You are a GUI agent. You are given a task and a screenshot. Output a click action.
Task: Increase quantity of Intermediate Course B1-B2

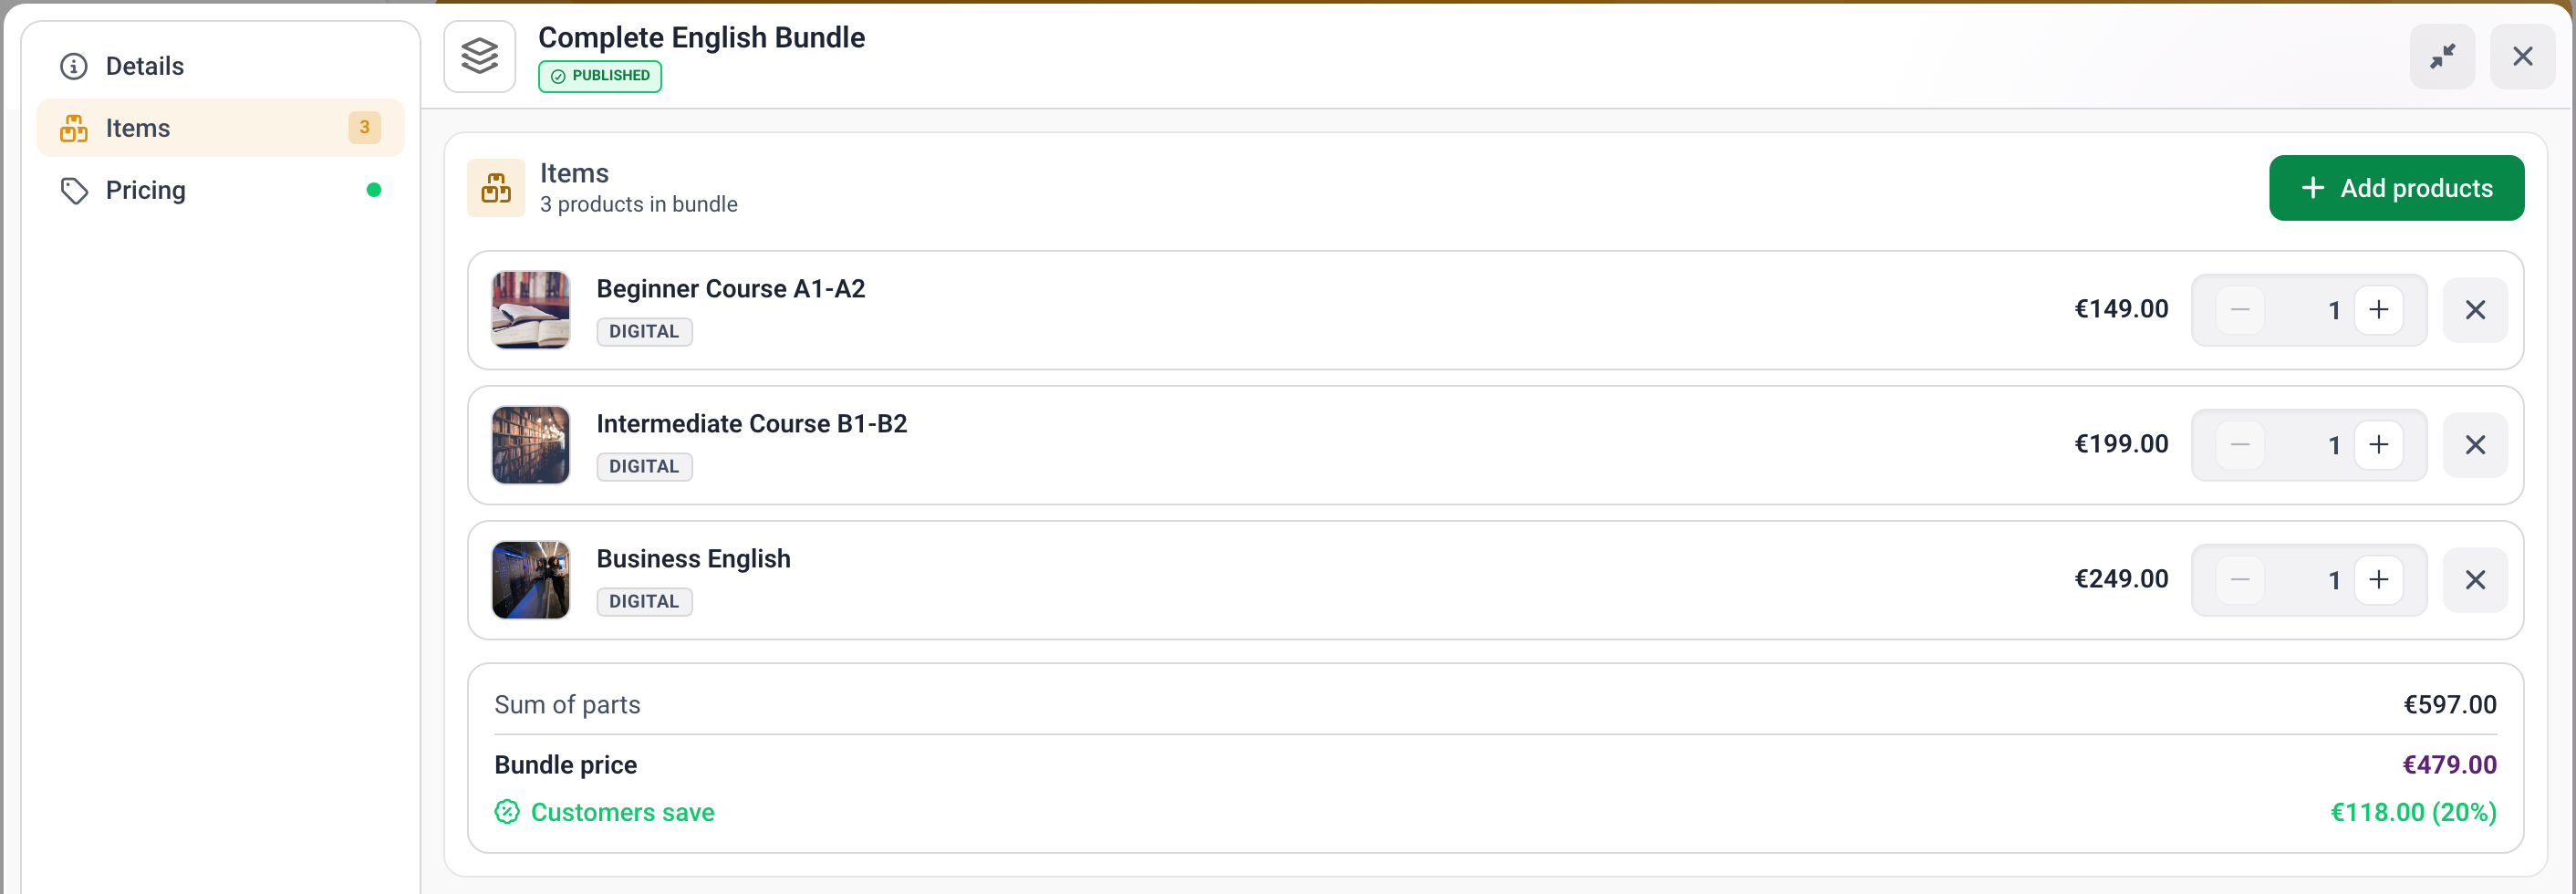[2378, 445]
